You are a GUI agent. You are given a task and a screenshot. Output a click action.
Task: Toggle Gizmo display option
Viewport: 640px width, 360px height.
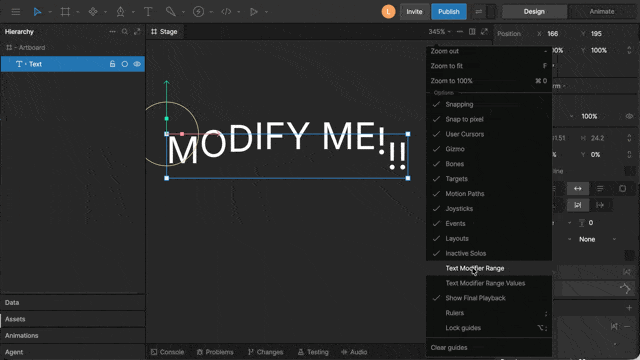489,149
